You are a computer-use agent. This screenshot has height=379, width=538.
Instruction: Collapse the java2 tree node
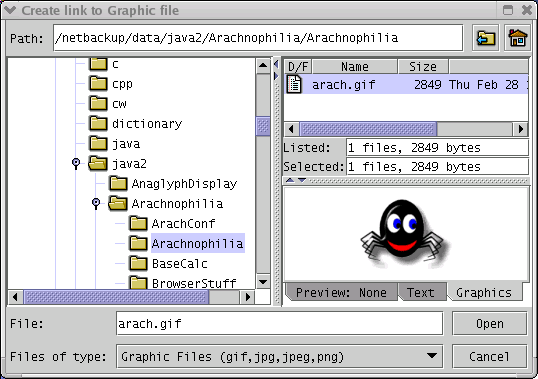point(76,163)
